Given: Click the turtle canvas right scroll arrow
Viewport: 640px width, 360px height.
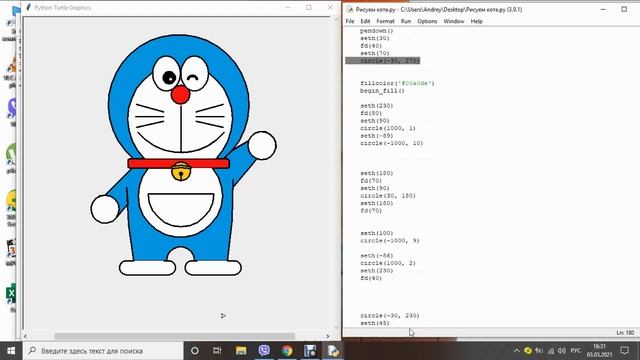Looking at the screenshot, I should coord(328,336).
